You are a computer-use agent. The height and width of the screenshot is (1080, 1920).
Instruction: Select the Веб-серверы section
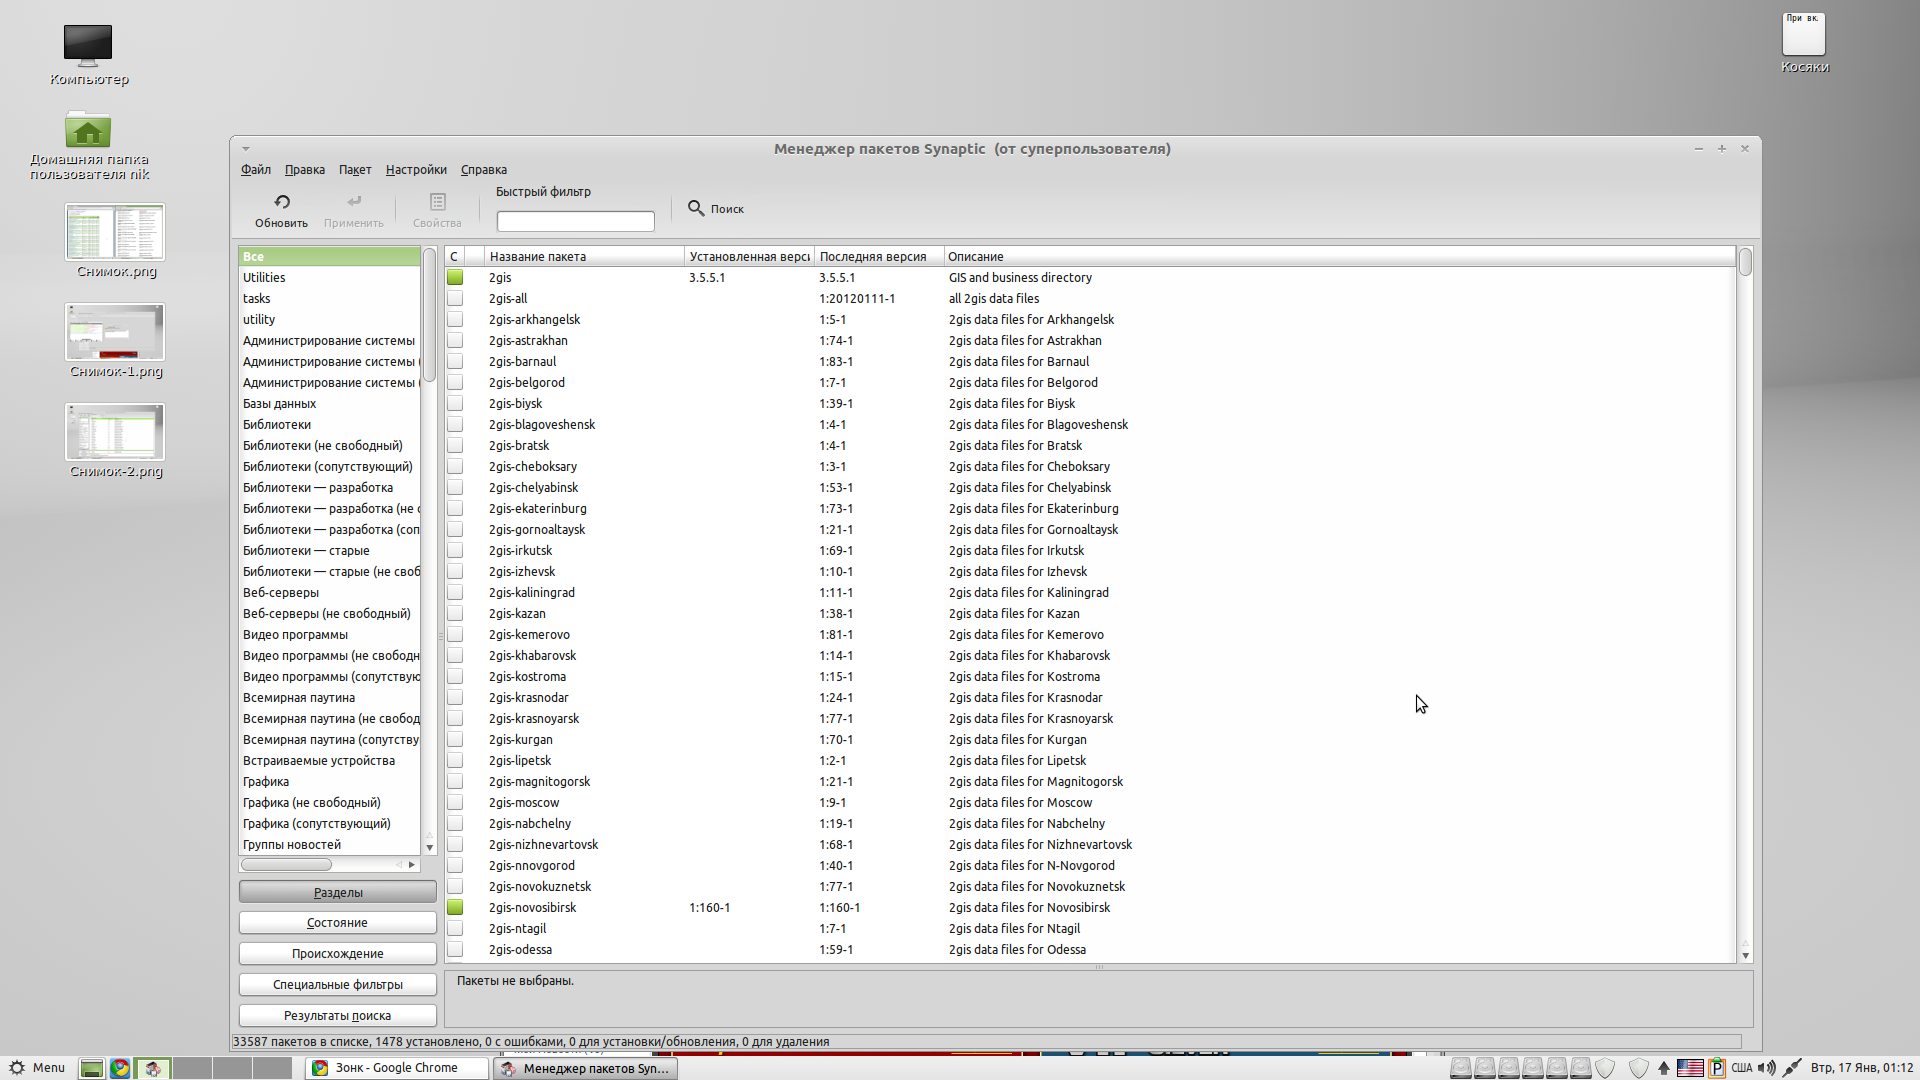[329, 592]
